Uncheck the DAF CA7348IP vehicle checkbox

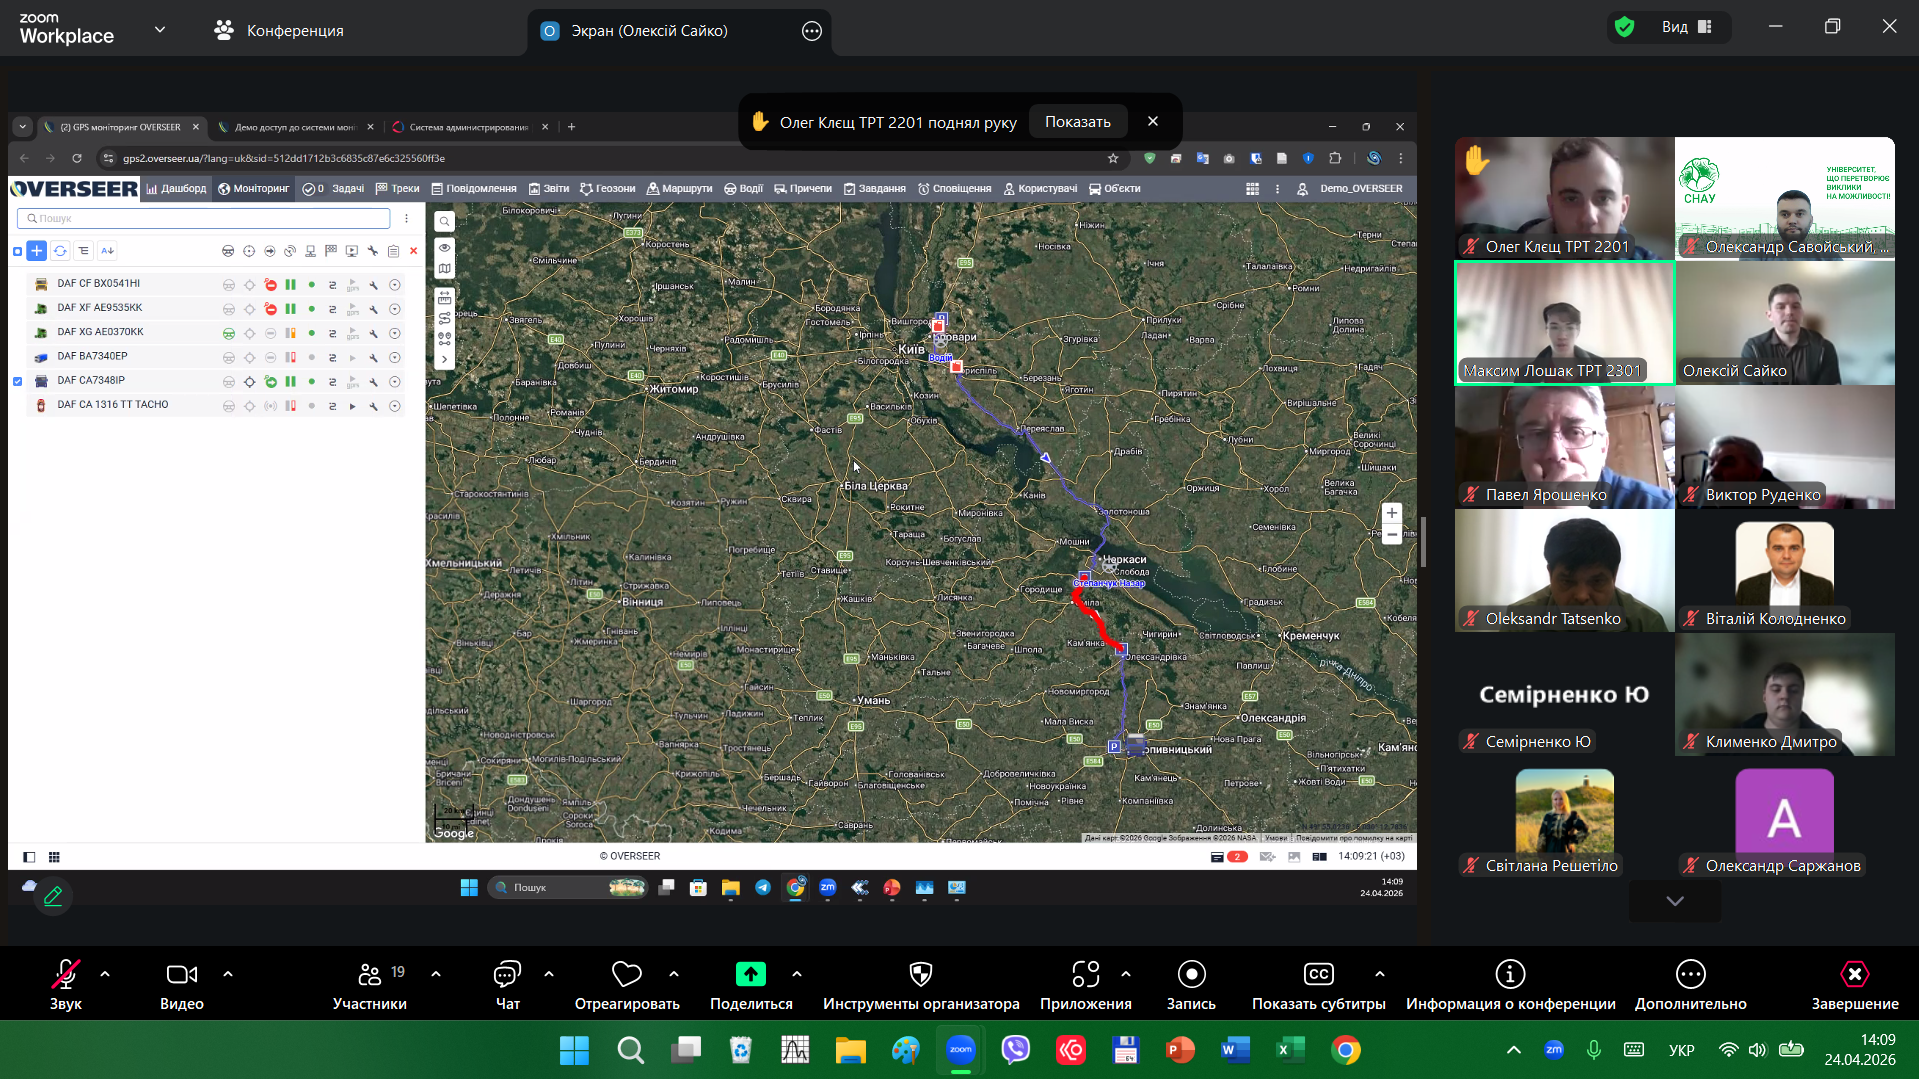pos(18,381)
